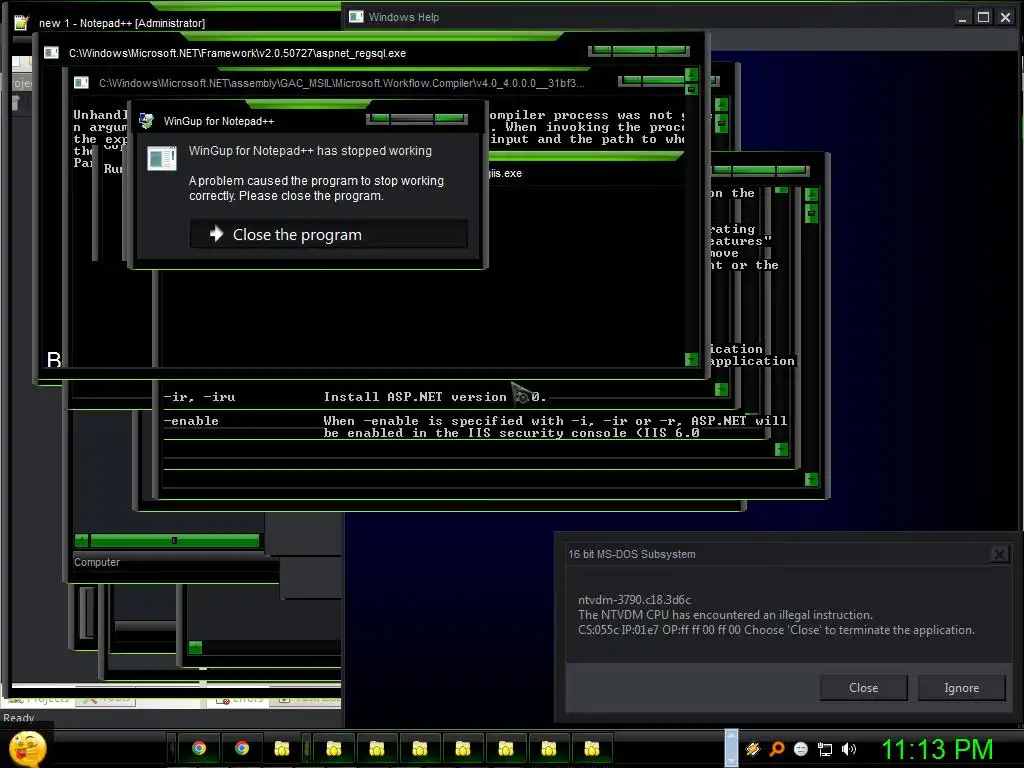Click the WinGup has stopped working heading
1024x768 pixels.
[310, 151]
